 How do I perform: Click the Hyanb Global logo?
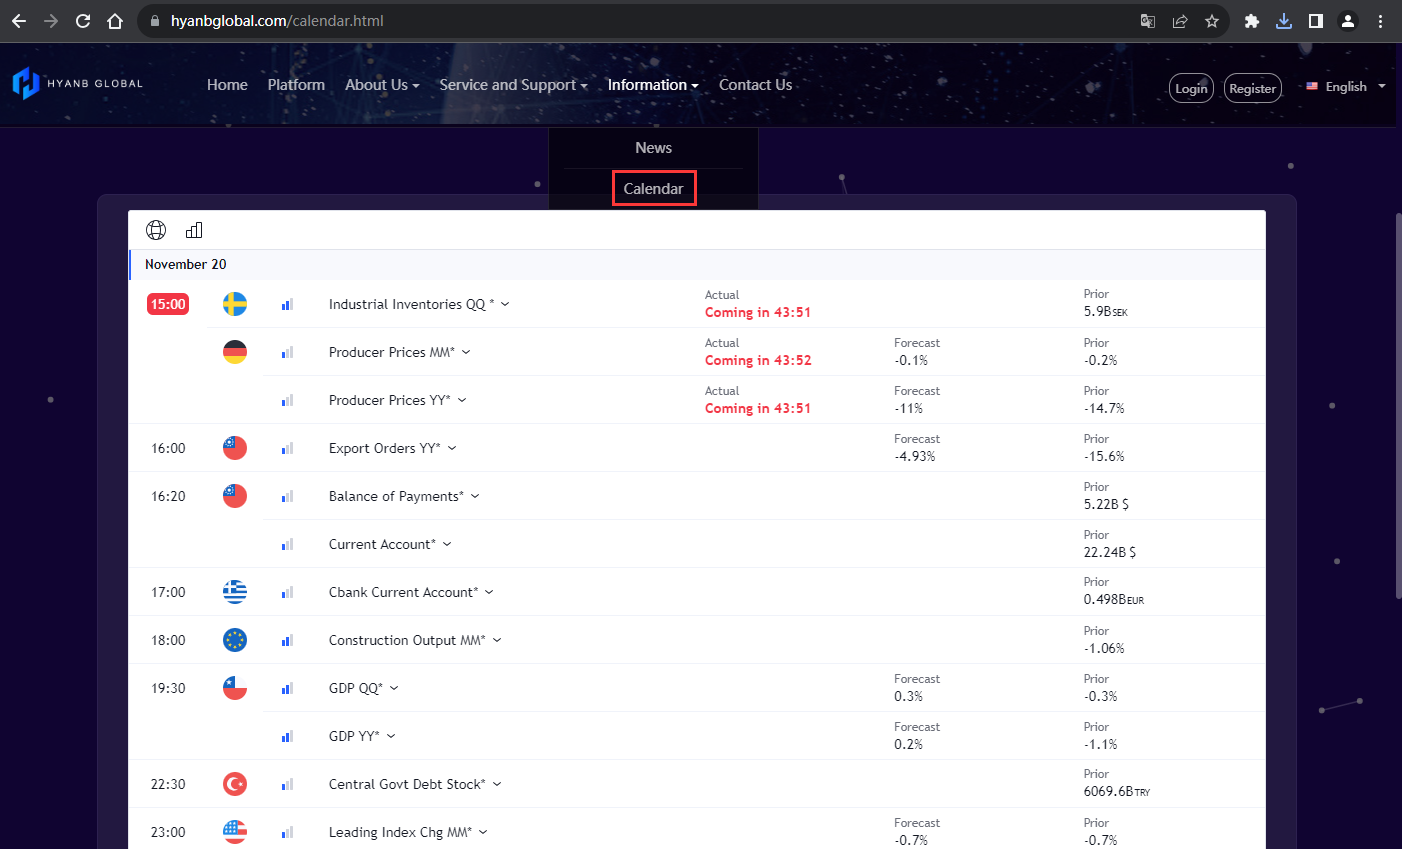click(x=78, y=84)
